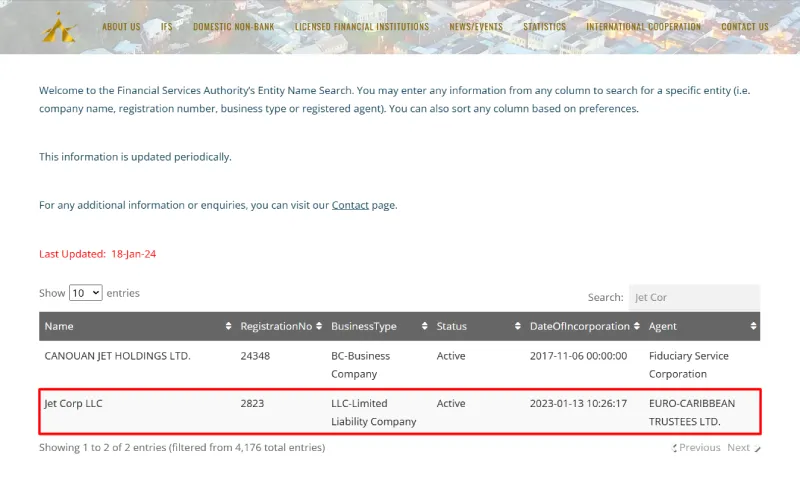The image size is (800, 480).
Task: Click the Showing 1 to 2 entries summary
Action: [x=182, y=447]
